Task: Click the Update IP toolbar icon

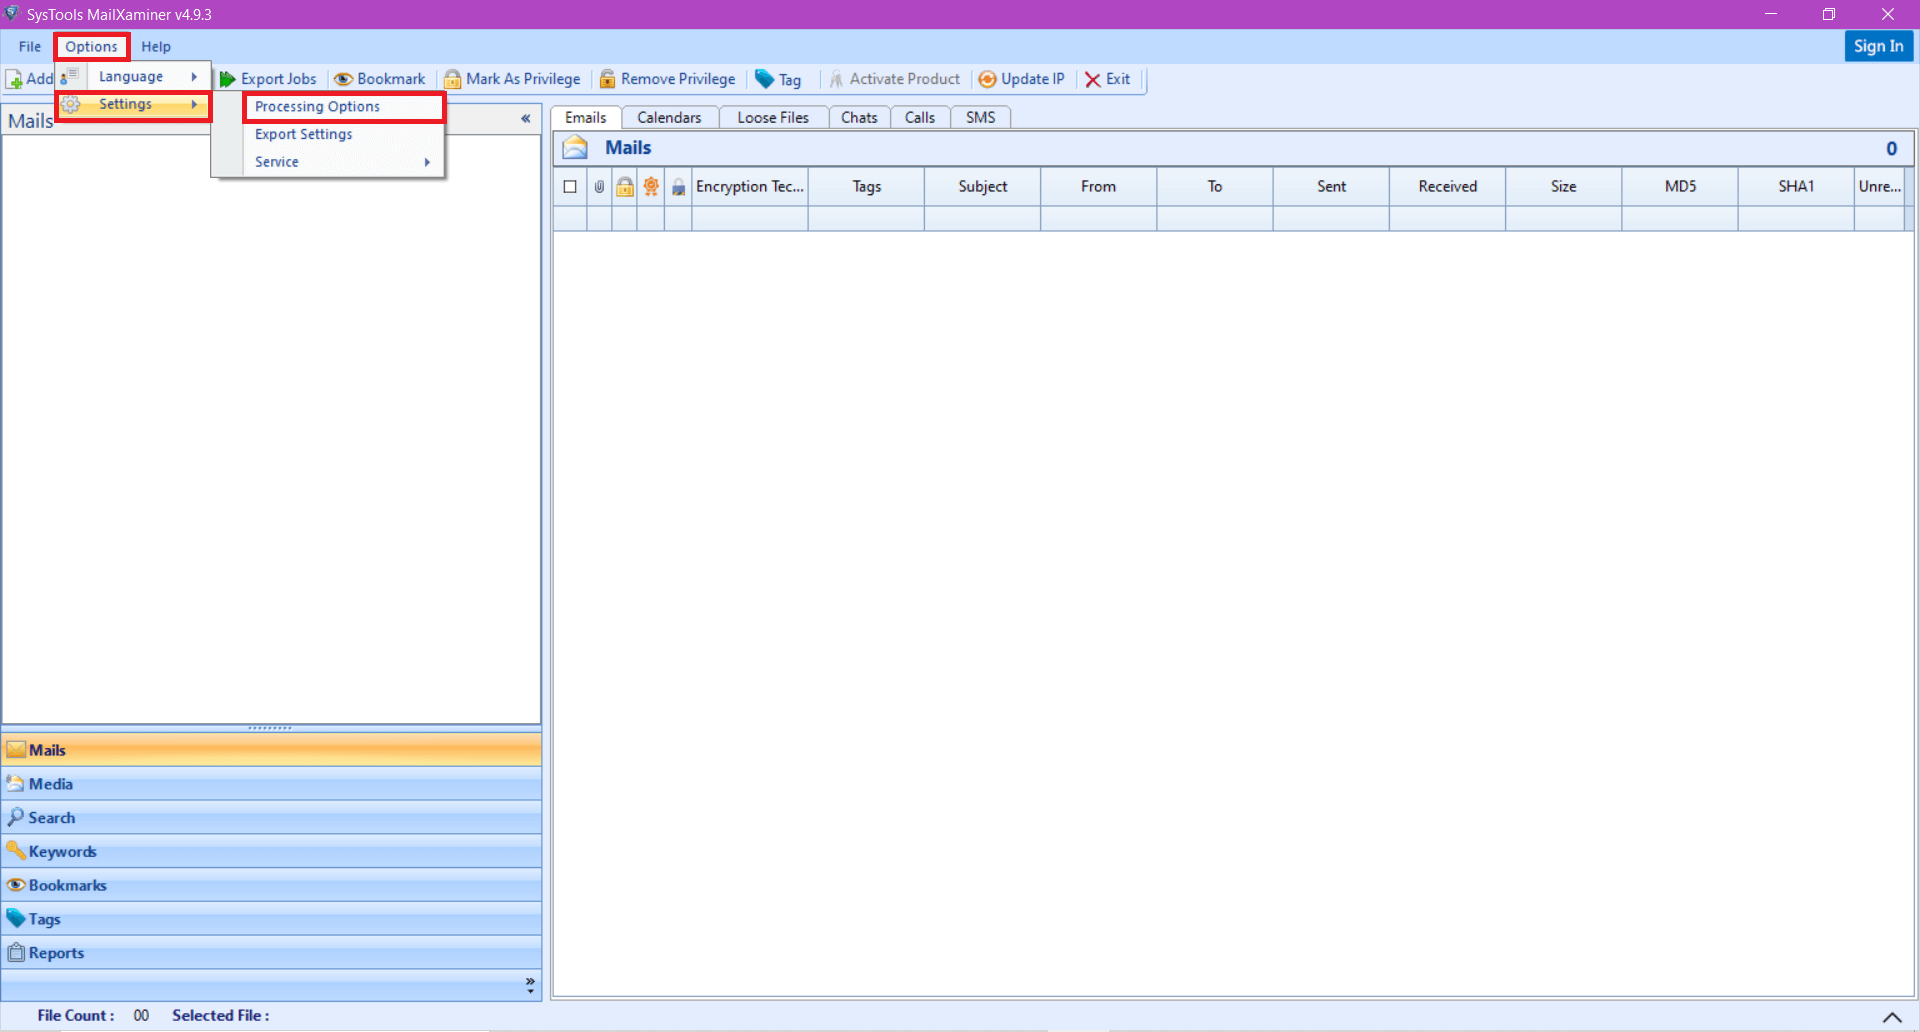Action: (x=987, y=79)
